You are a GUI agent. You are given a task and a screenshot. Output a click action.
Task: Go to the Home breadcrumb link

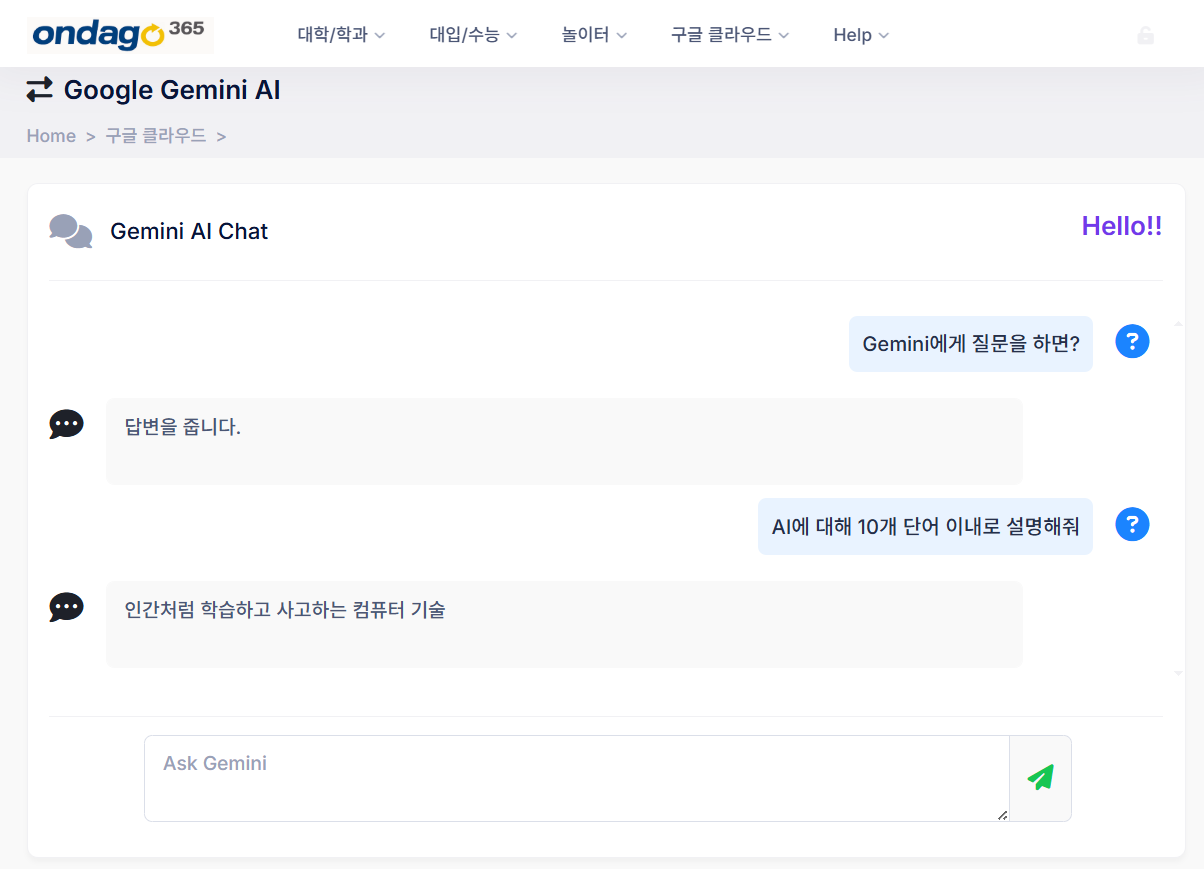click(x=51, y=136)
